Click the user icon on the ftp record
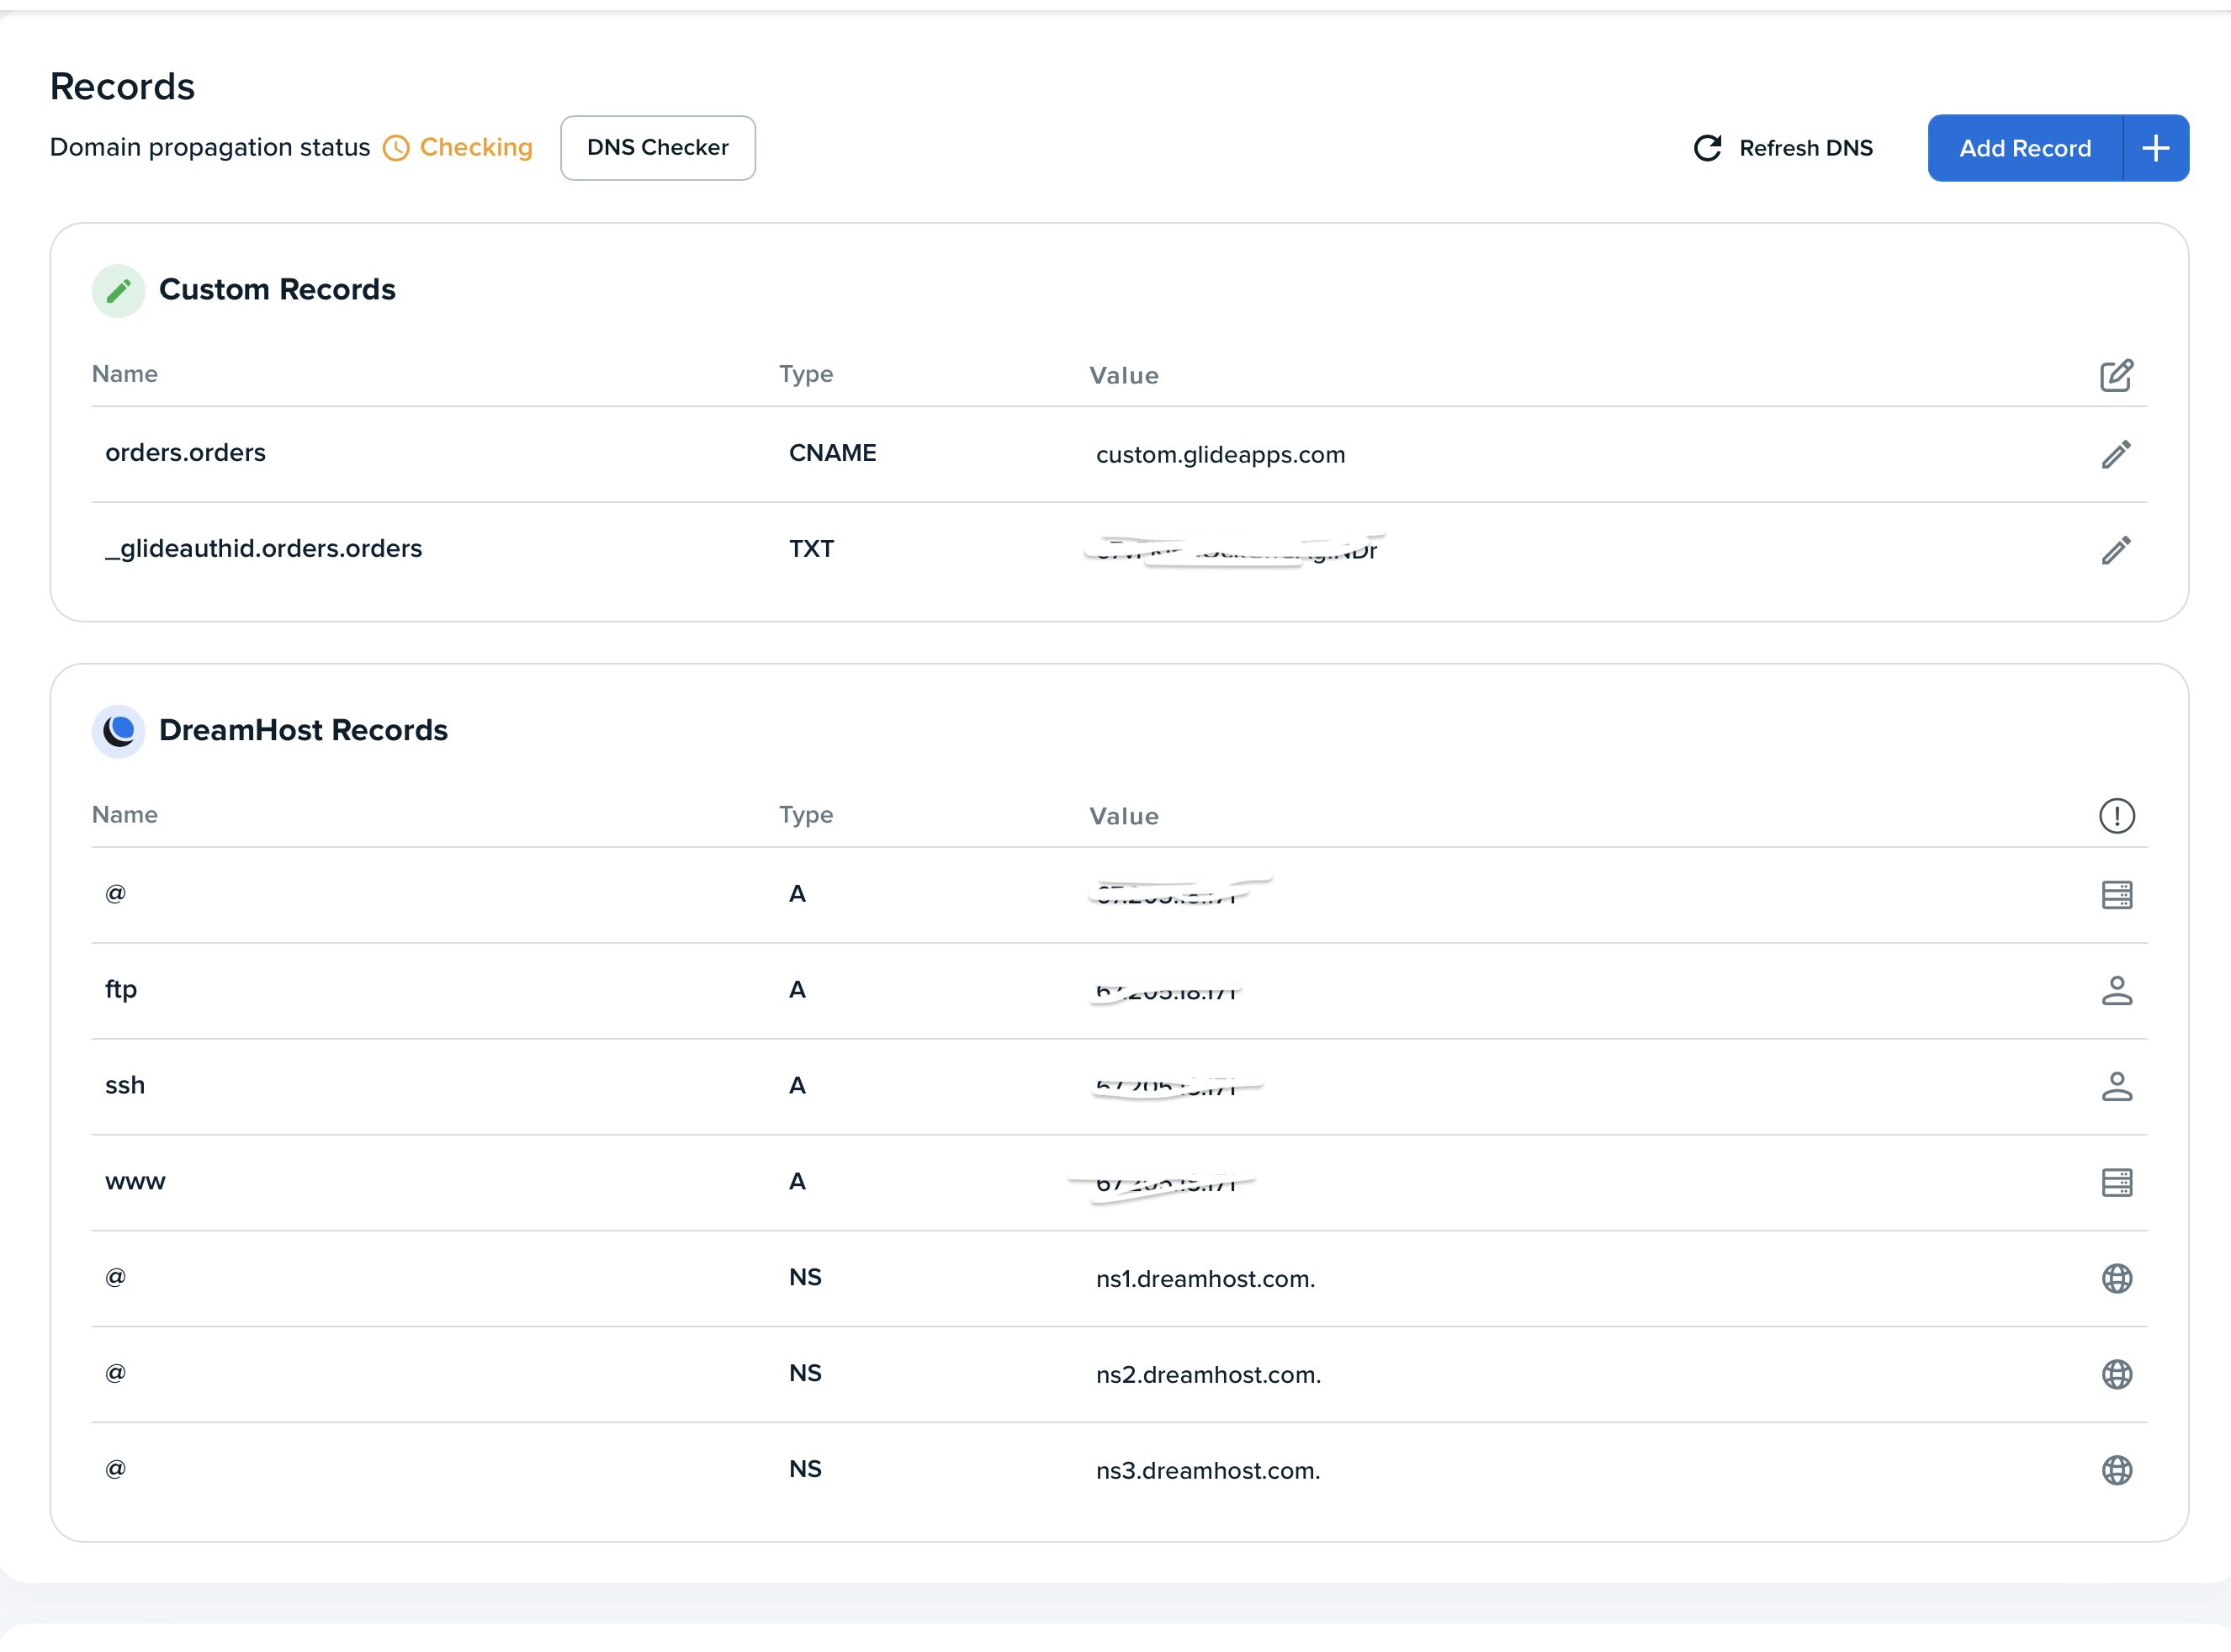This screenshot has height=1652, width=2231. coord(2116,990)
